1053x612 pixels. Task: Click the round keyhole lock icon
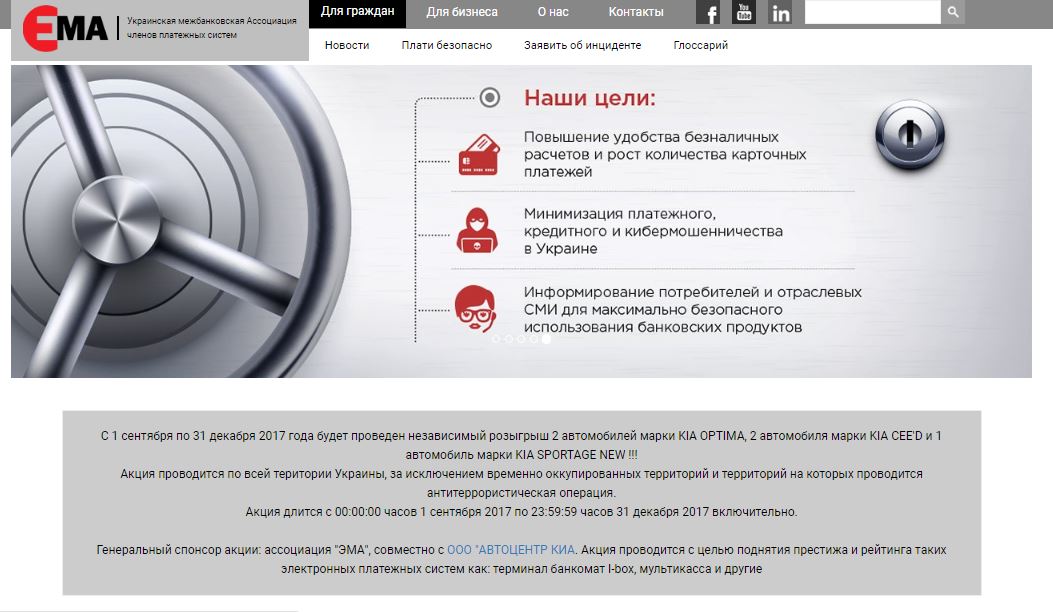pos(910,134)
